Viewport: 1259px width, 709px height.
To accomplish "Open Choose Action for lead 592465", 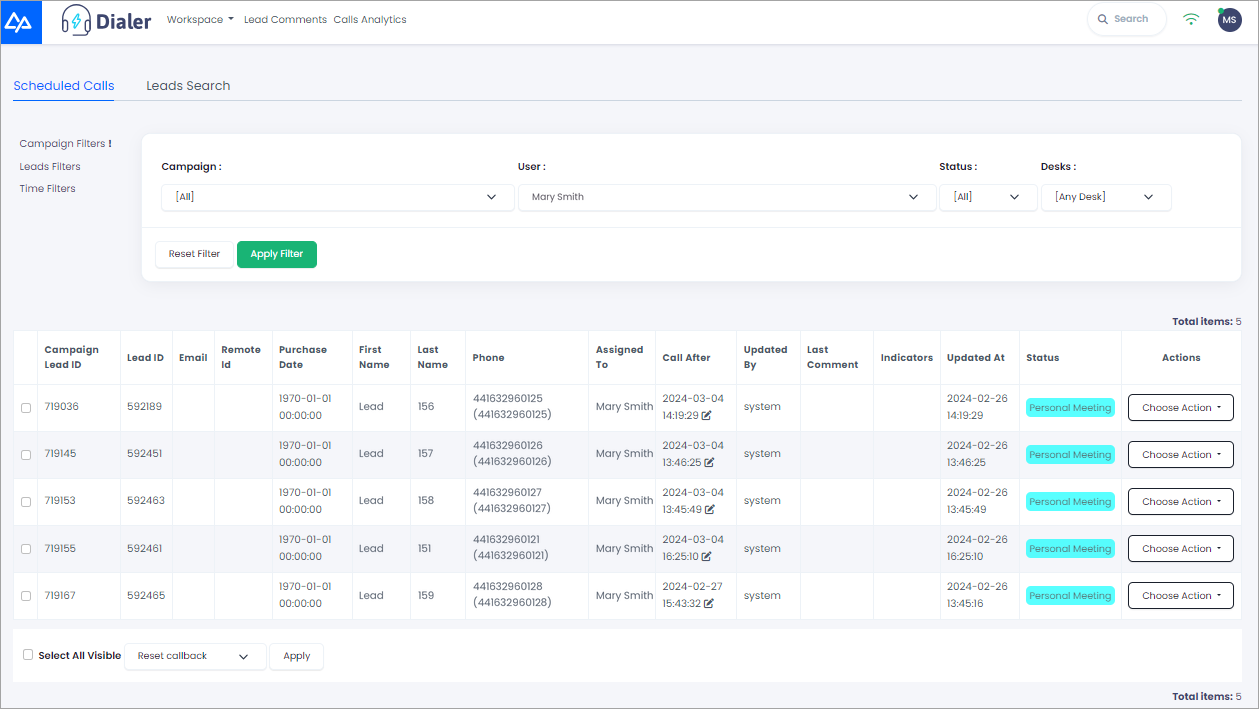I will coord(1181,596).
